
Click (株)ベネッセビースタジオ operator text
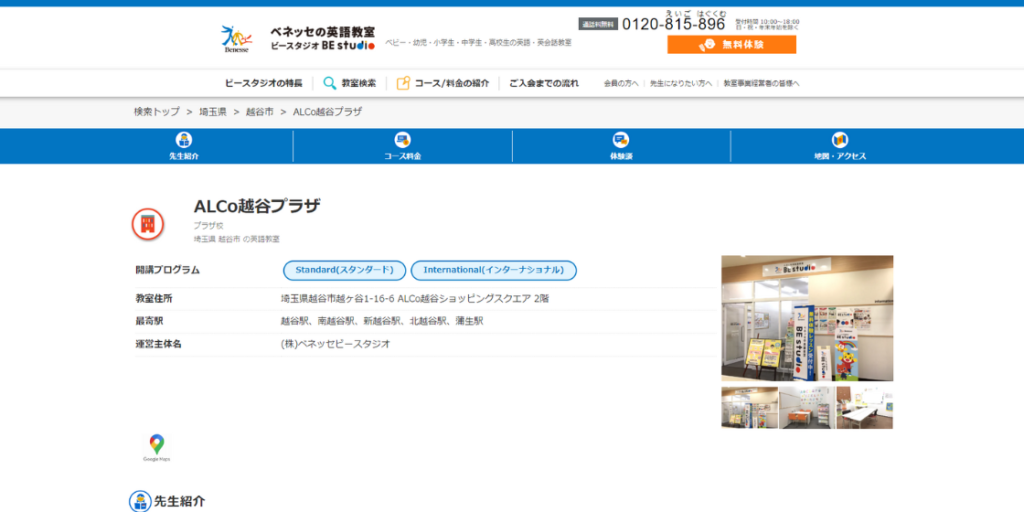tap(336, 344)
